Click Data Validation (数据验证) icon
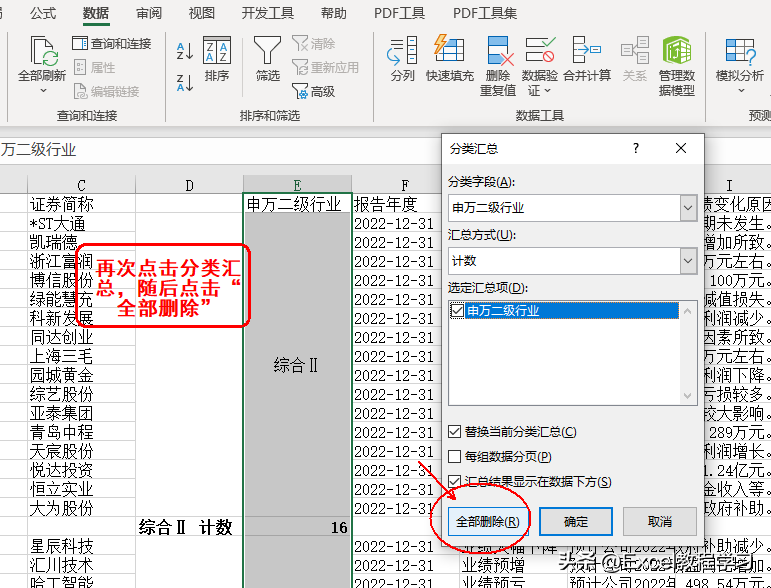The image size is (771, 588). (540, 50)
